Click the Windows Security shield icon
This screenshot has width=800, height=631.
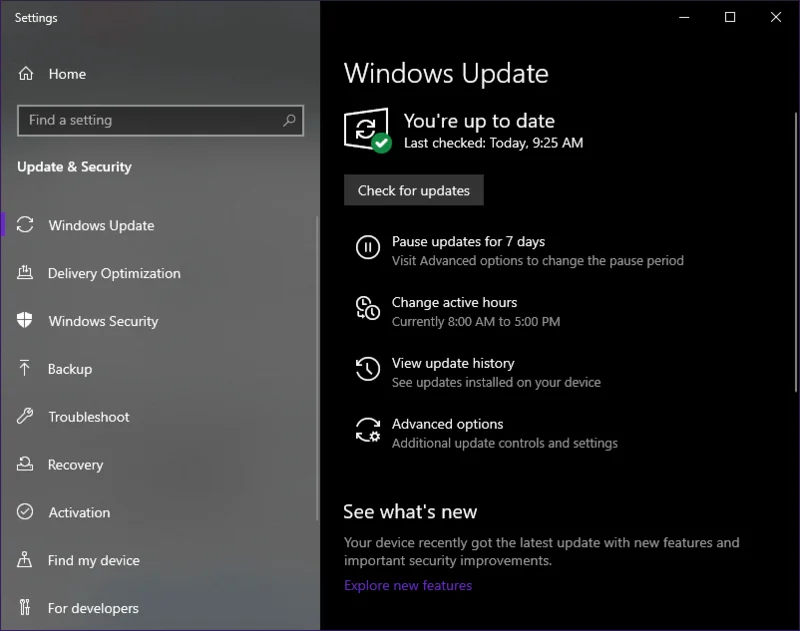(x=24, y=320)
